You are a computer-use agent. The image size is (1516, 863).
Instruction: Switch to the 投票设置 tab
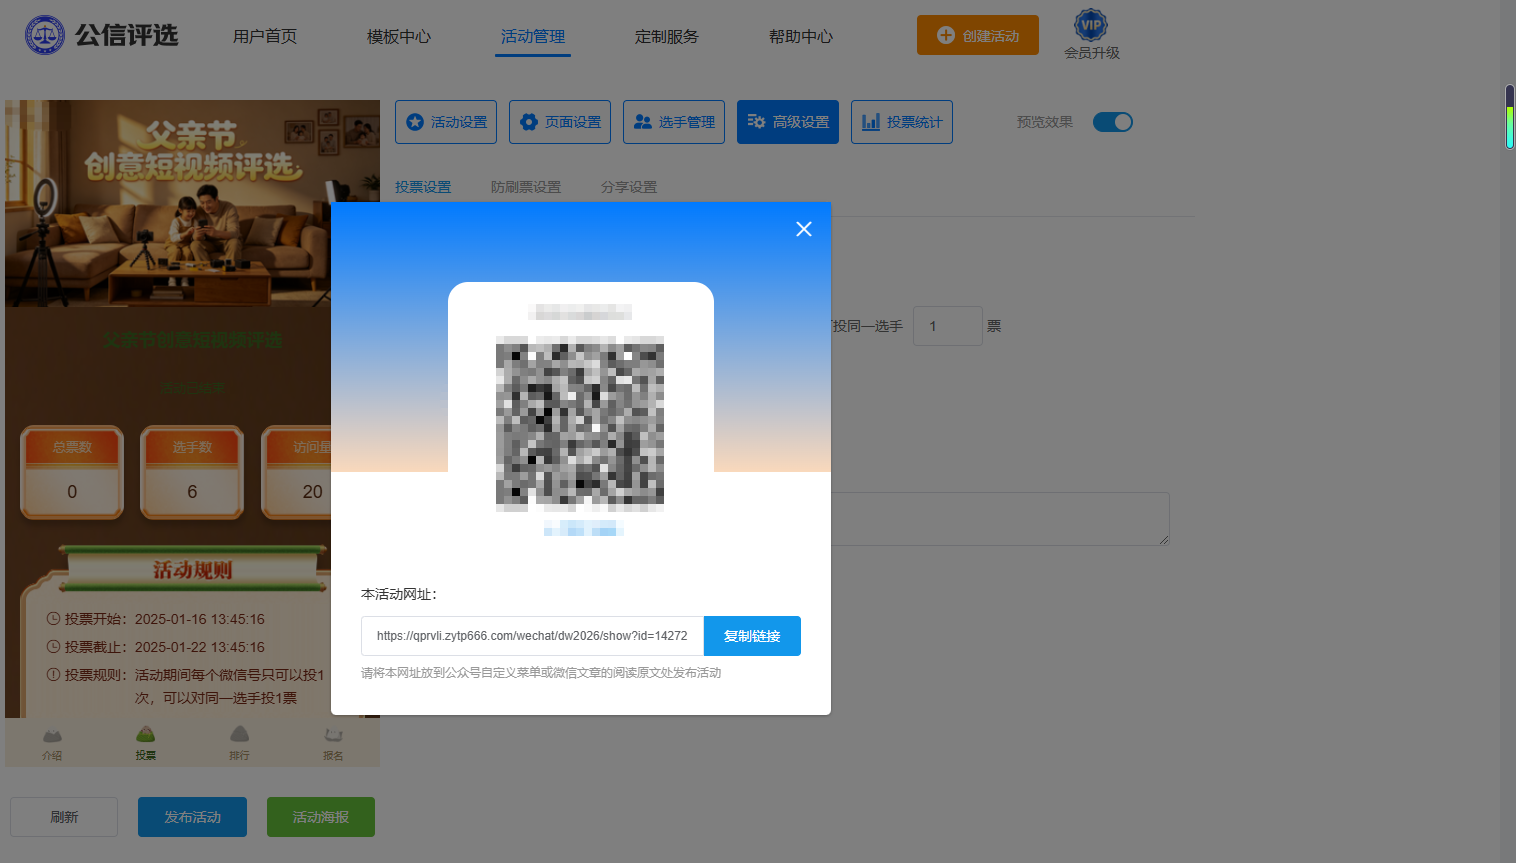point(423,187)
